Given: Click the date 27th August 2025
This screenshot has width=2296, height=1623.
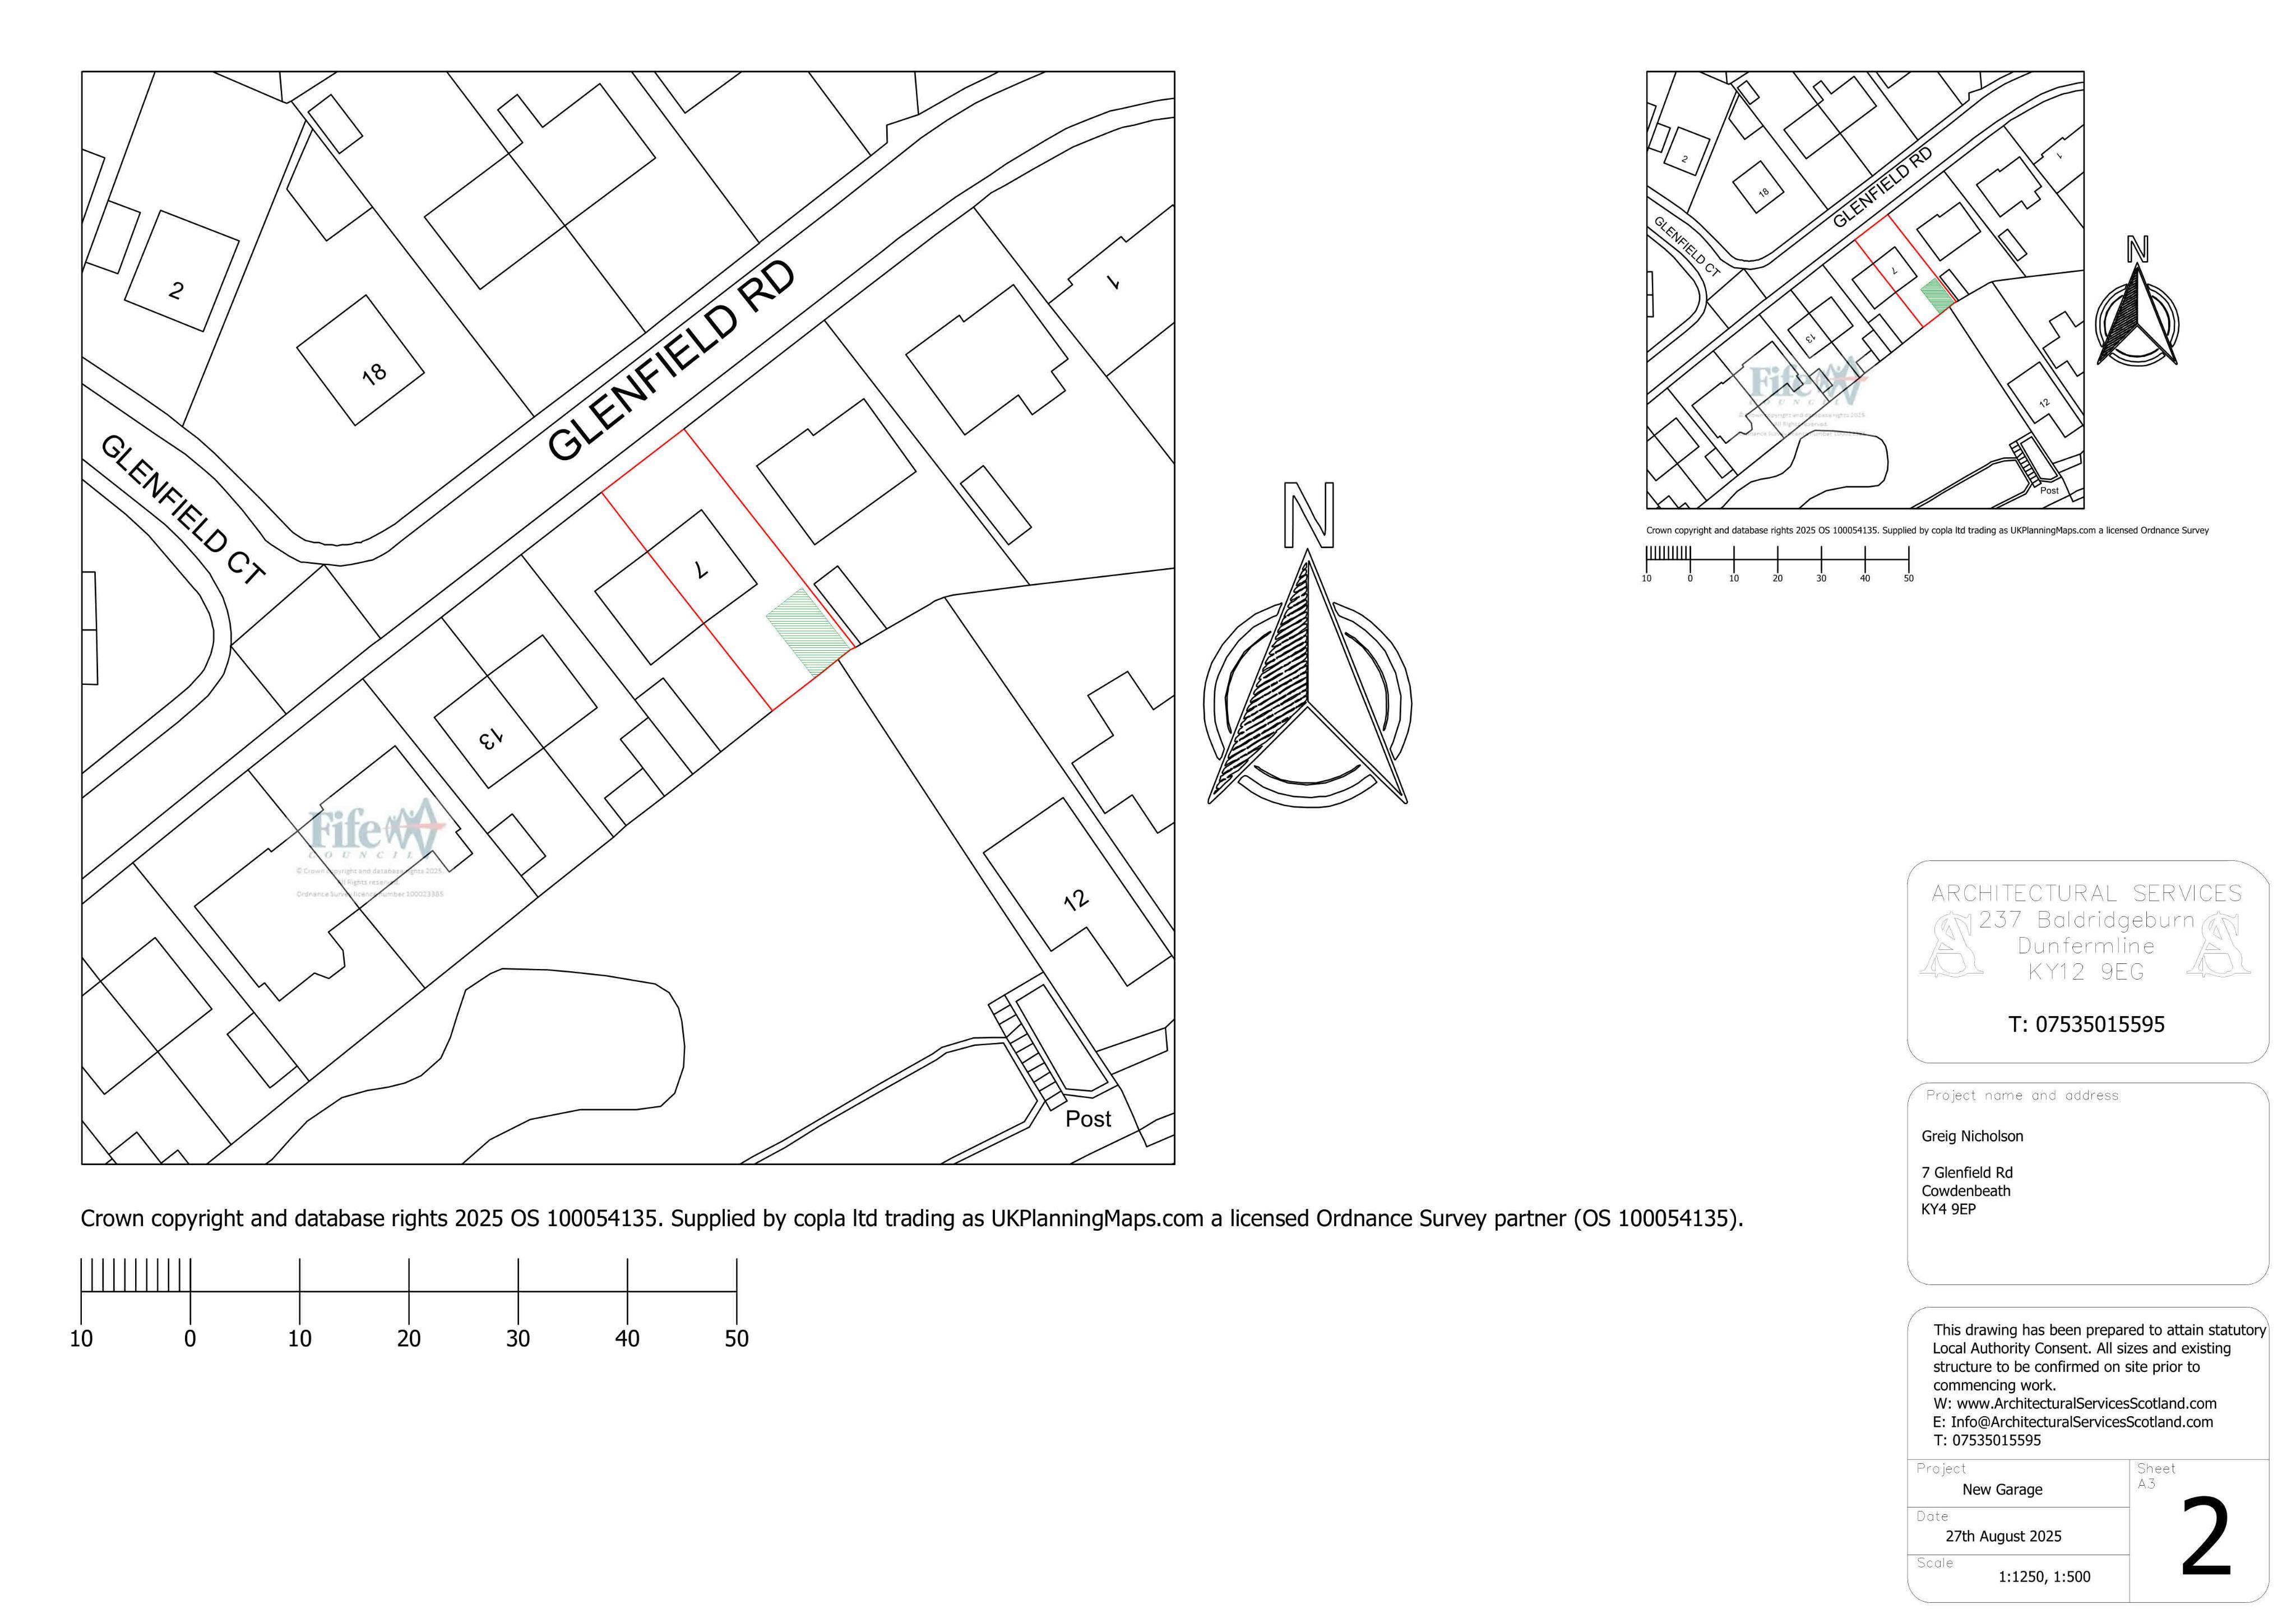Looking at the screenshot, I should (x=2003, y=1536).
